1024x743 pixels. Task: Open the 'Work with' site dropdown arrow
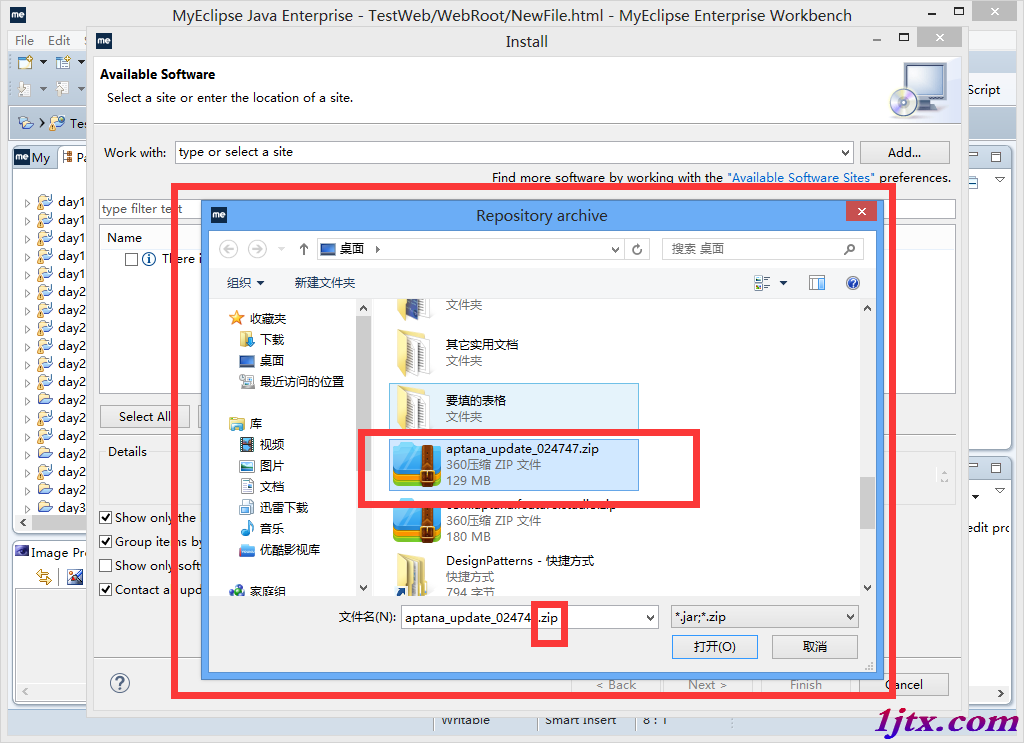[845, 153]
